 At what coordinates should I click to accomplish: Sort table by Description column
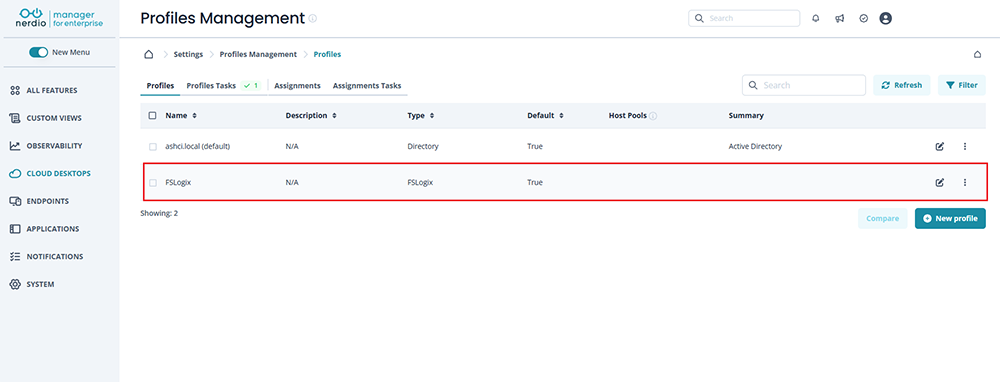(311, 116)
